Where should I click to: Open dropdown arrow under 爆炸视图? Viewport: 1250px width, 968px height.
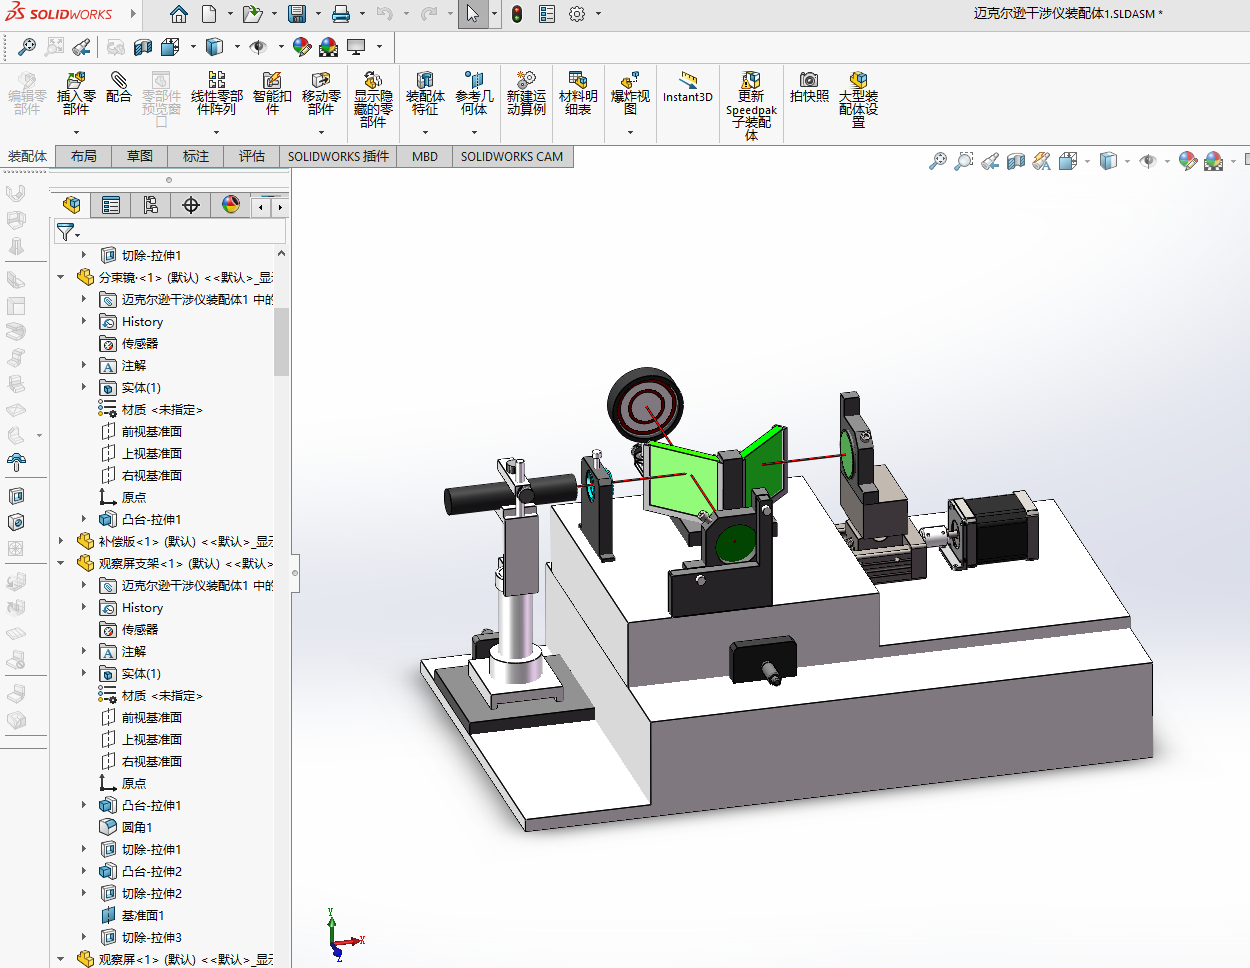(630, 132)
